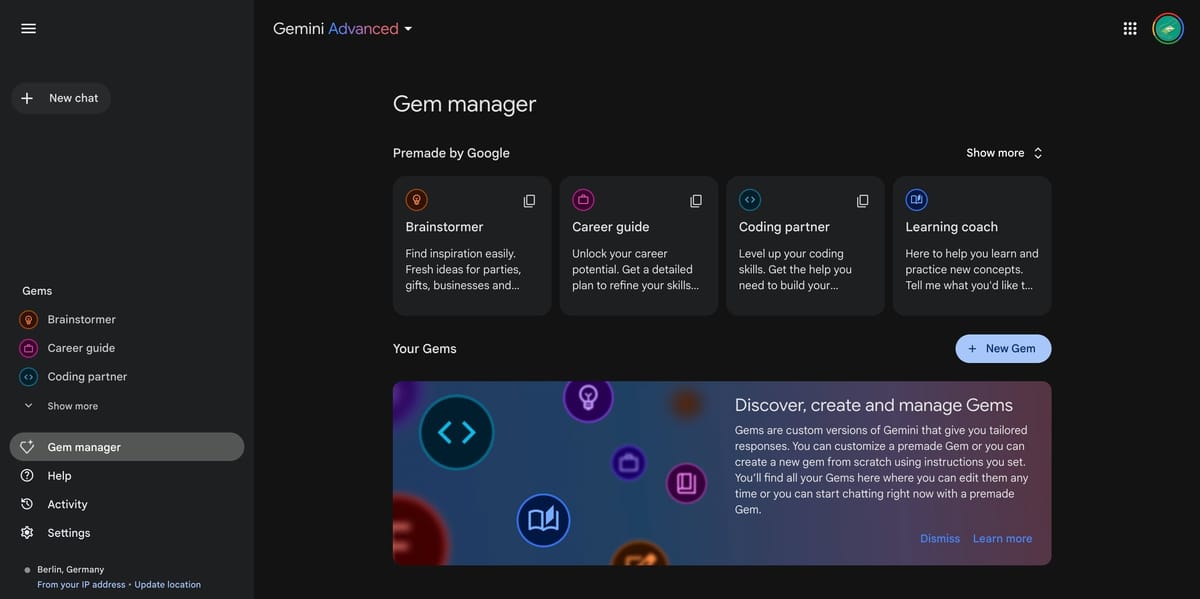Image resolution: width=1200 pixels, height=599 pixels.
Task: Click Update location for Berlin, Germany
Action: (x=167, y=584)
